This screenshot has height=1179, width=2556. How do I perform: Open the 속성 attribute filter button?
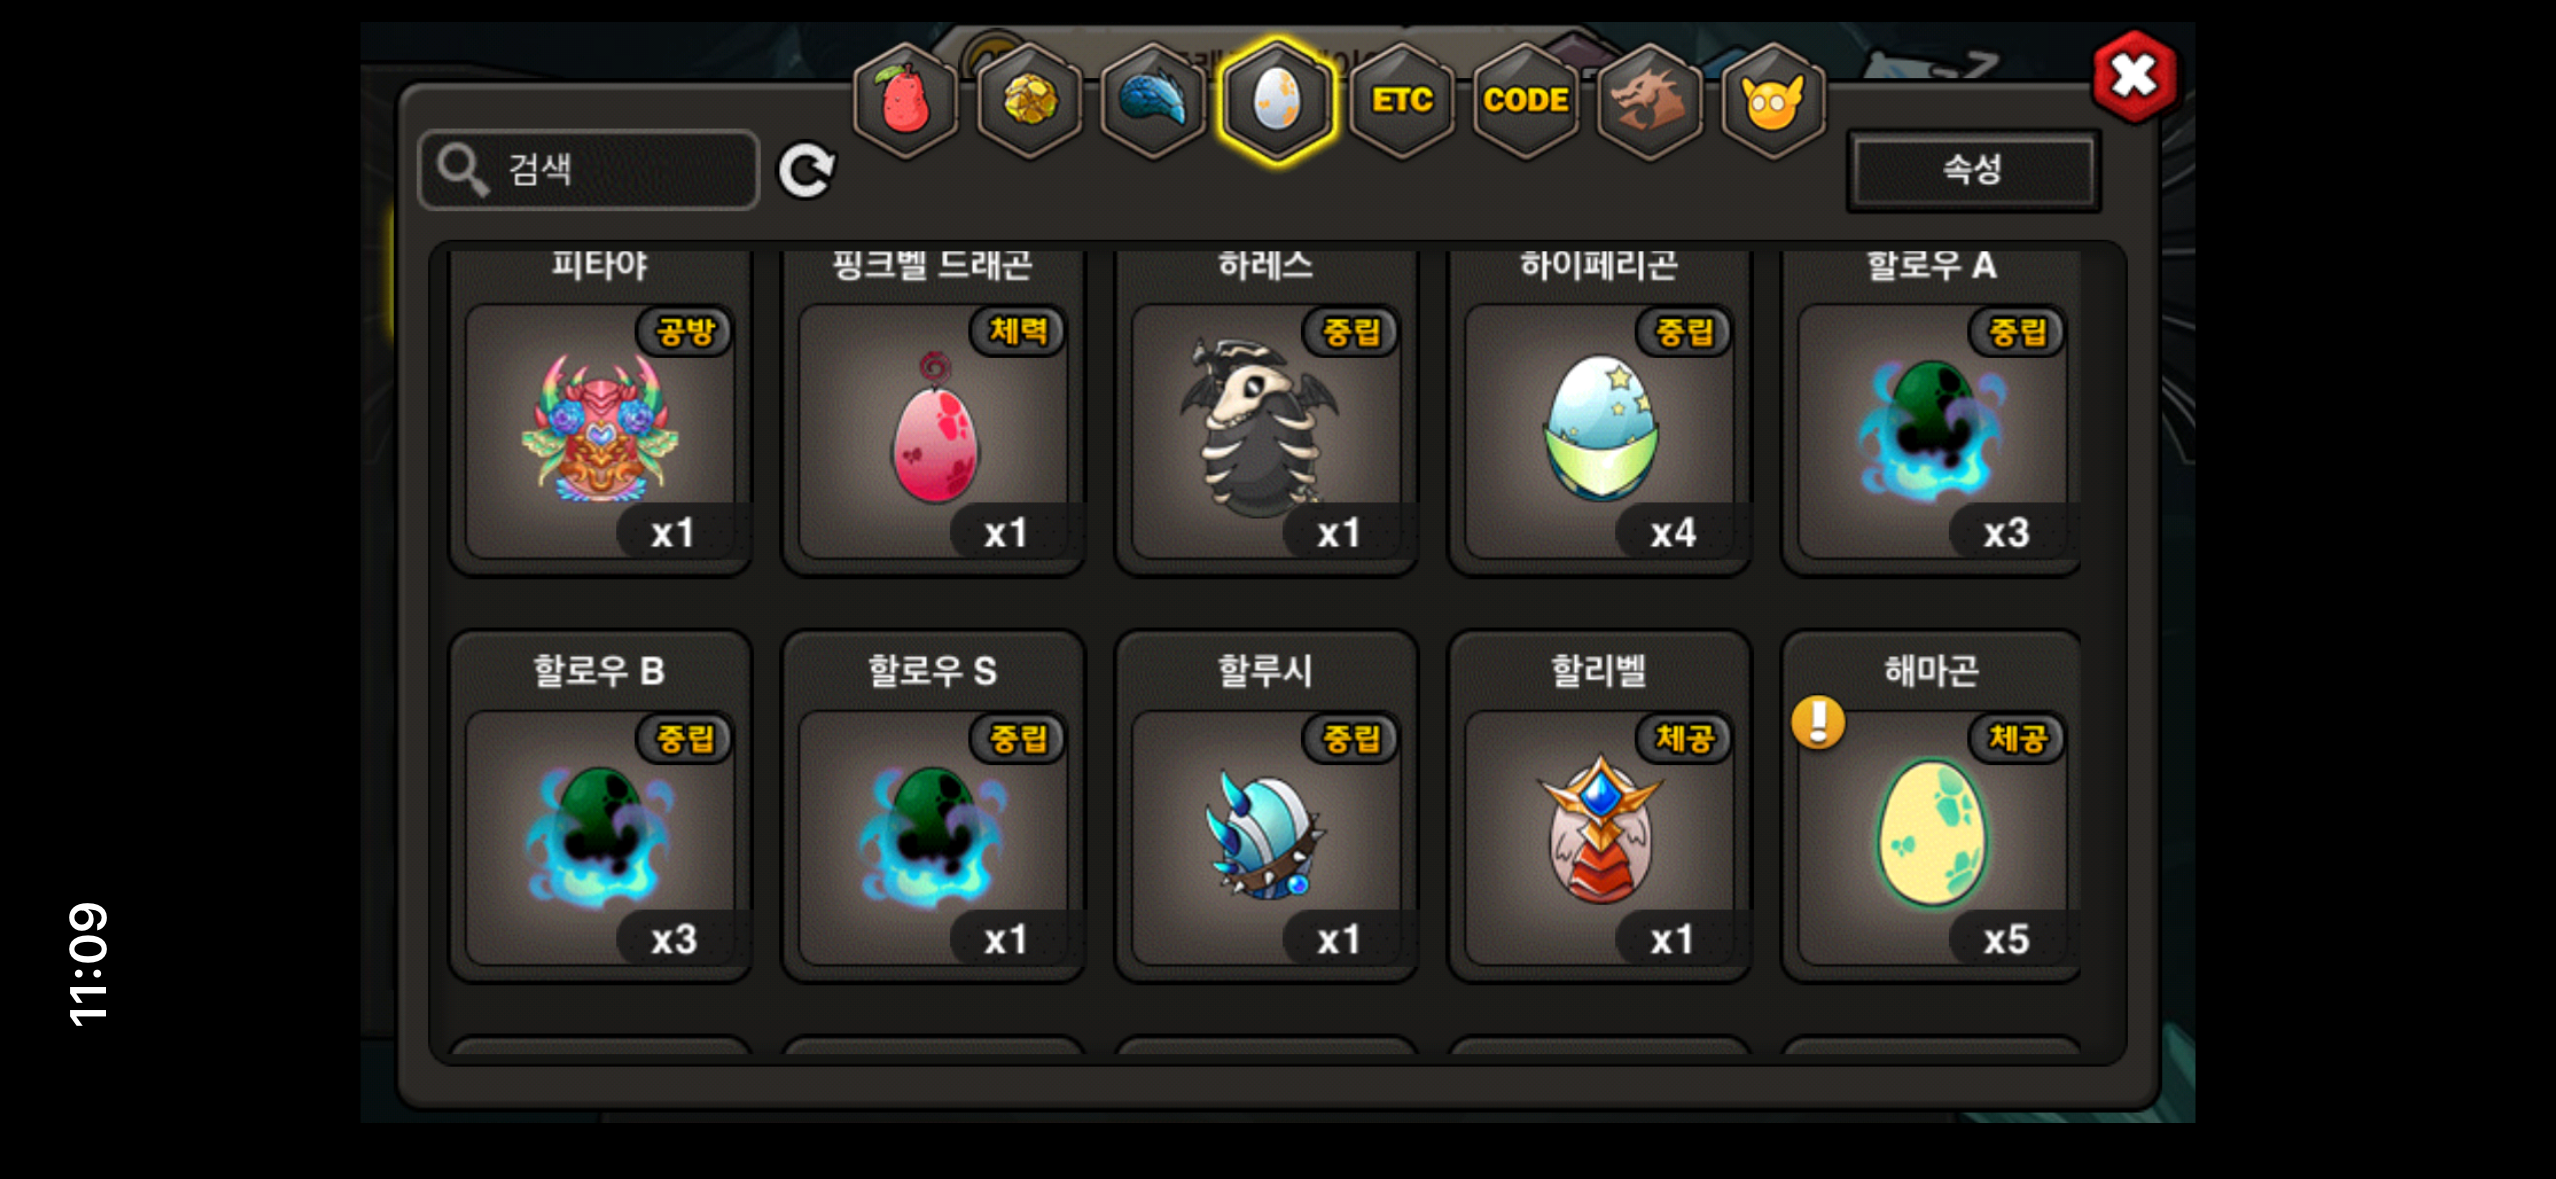coord(1973,169)
